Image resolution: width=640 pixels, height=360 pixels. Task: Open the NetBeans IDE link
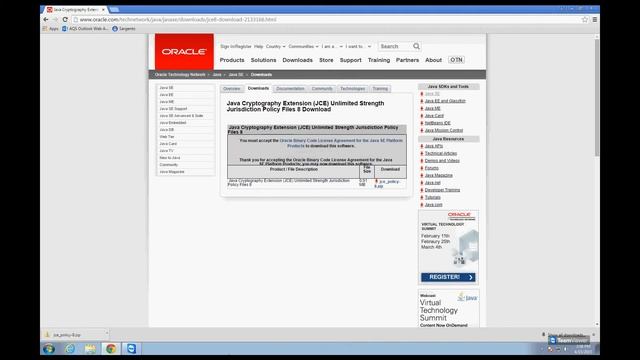pyautogui.click(x=438, y=123)
